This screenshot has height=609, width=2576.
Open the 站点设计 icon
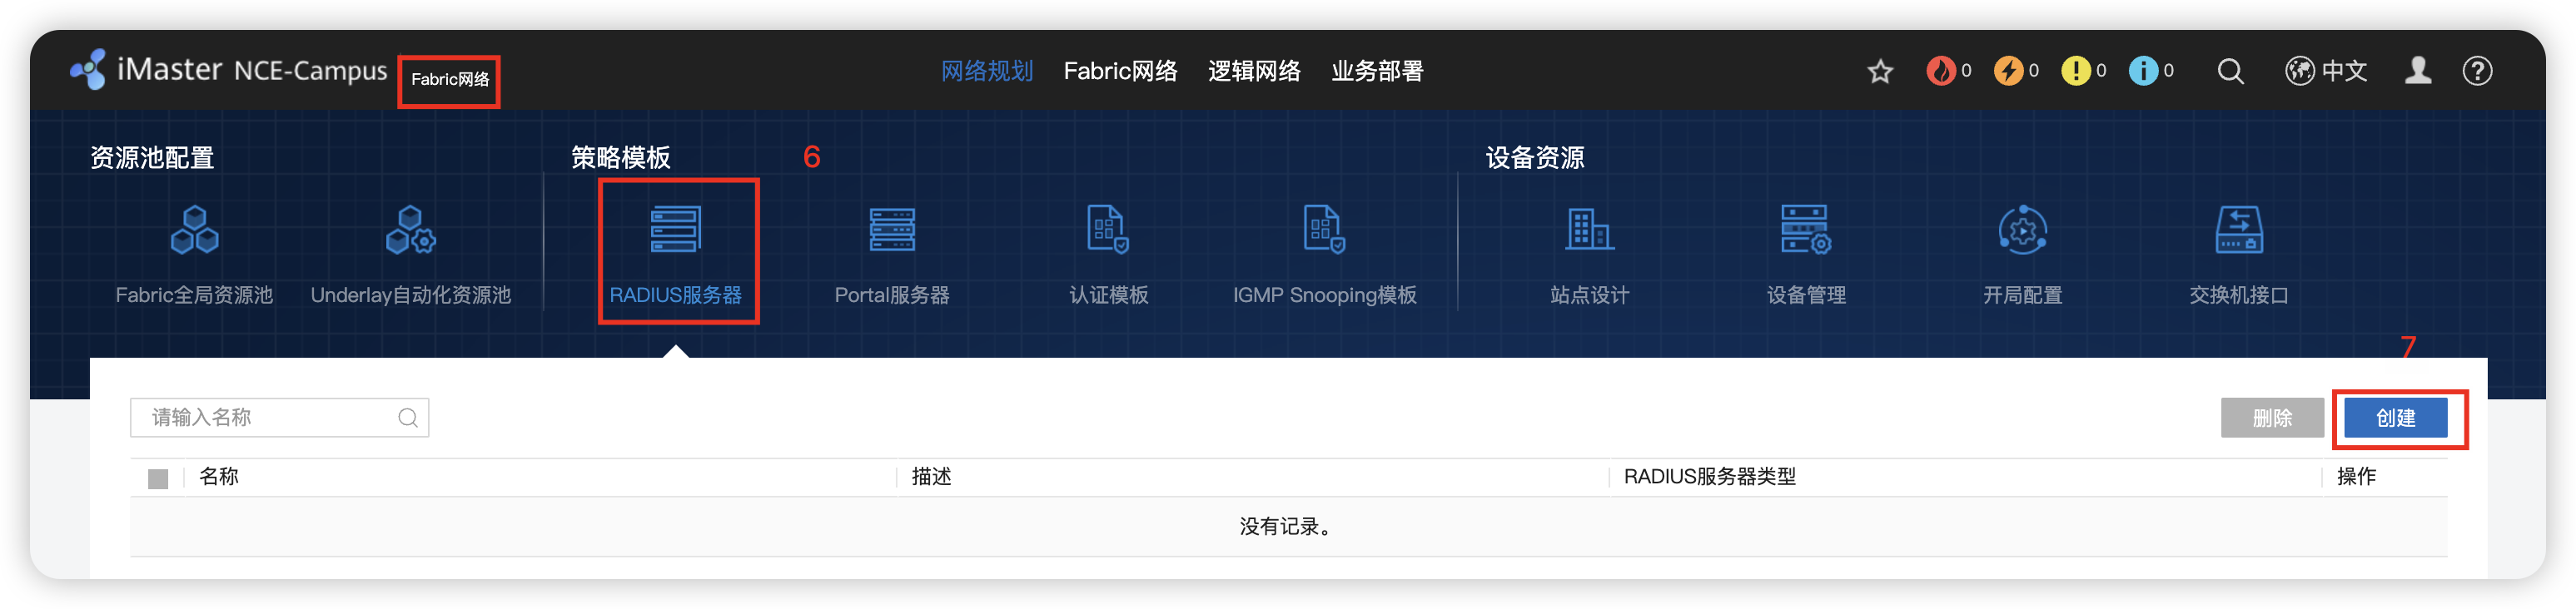tap(1589, 230)
